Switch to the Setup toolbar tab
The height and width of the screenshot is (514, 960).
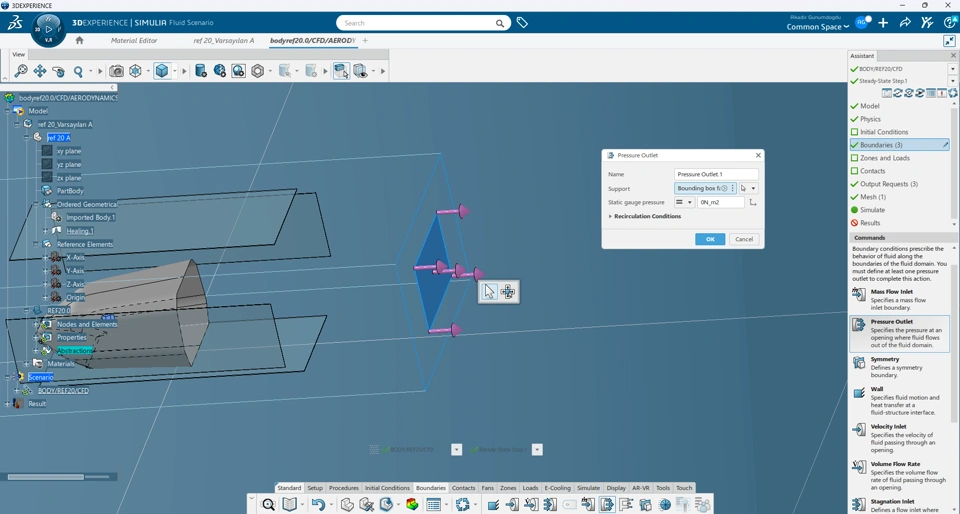click(315, 488)
